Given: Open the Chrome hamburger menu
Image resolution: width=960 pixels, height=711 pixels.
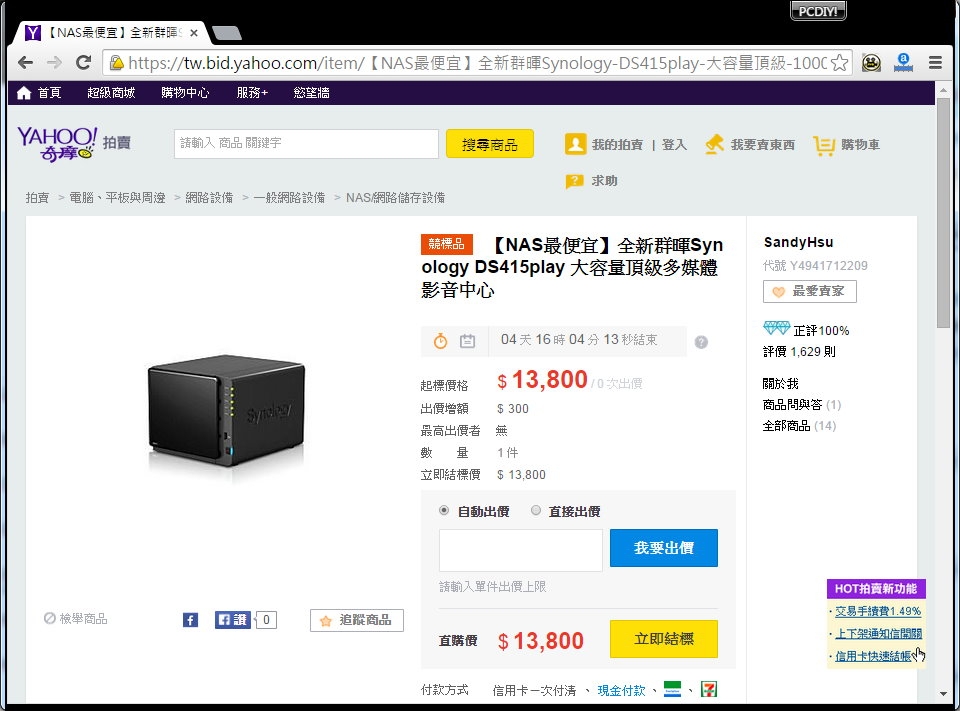Looking at the screenshot, I should click(x=935, y=62).
